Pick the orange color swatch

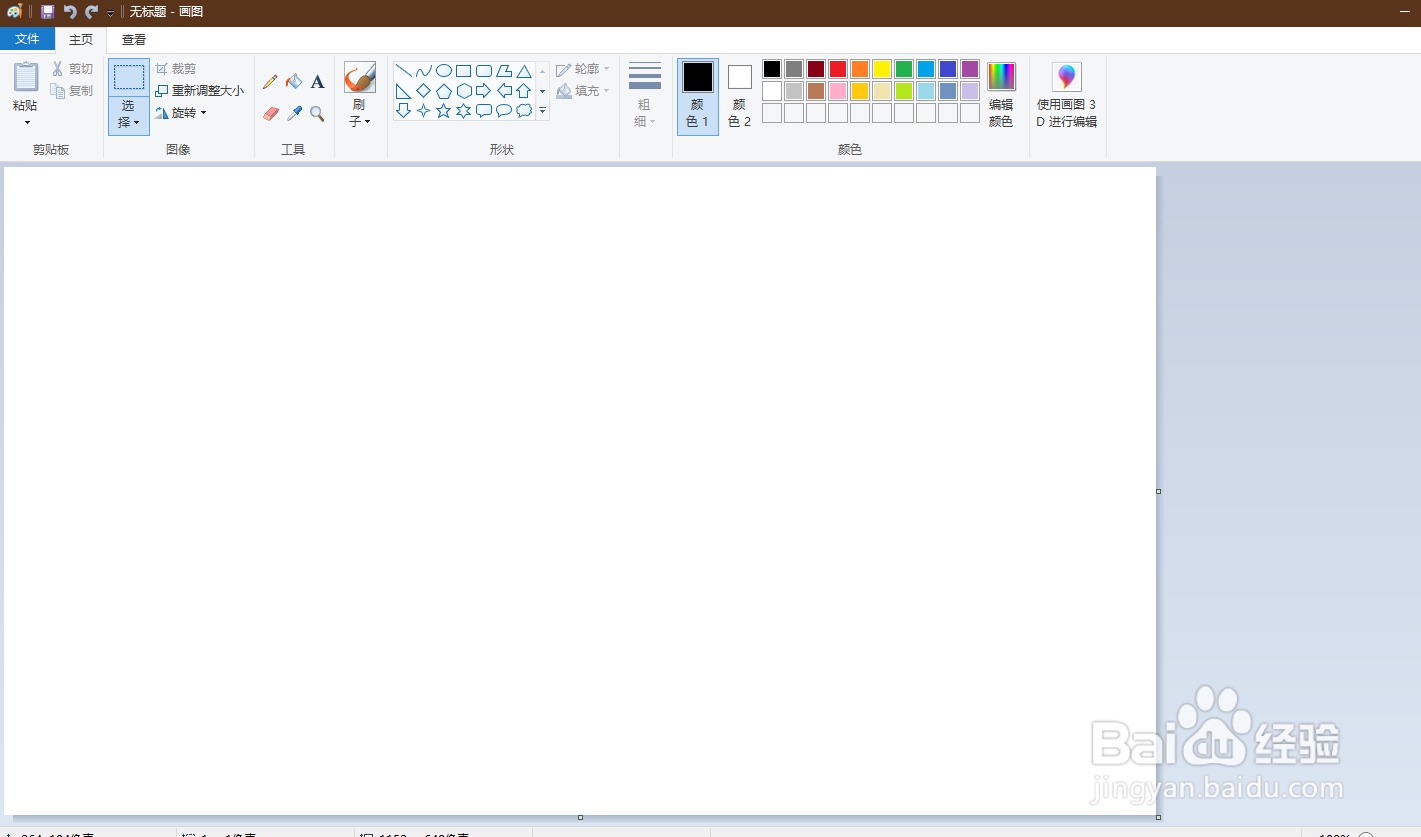(x=860, y=69)
